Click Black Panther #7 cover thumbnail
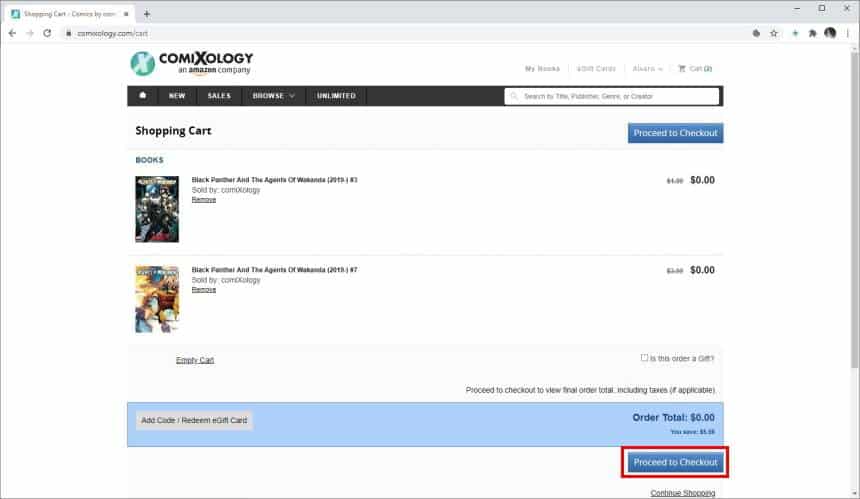The image size is (860, 499). click(157, 299)
